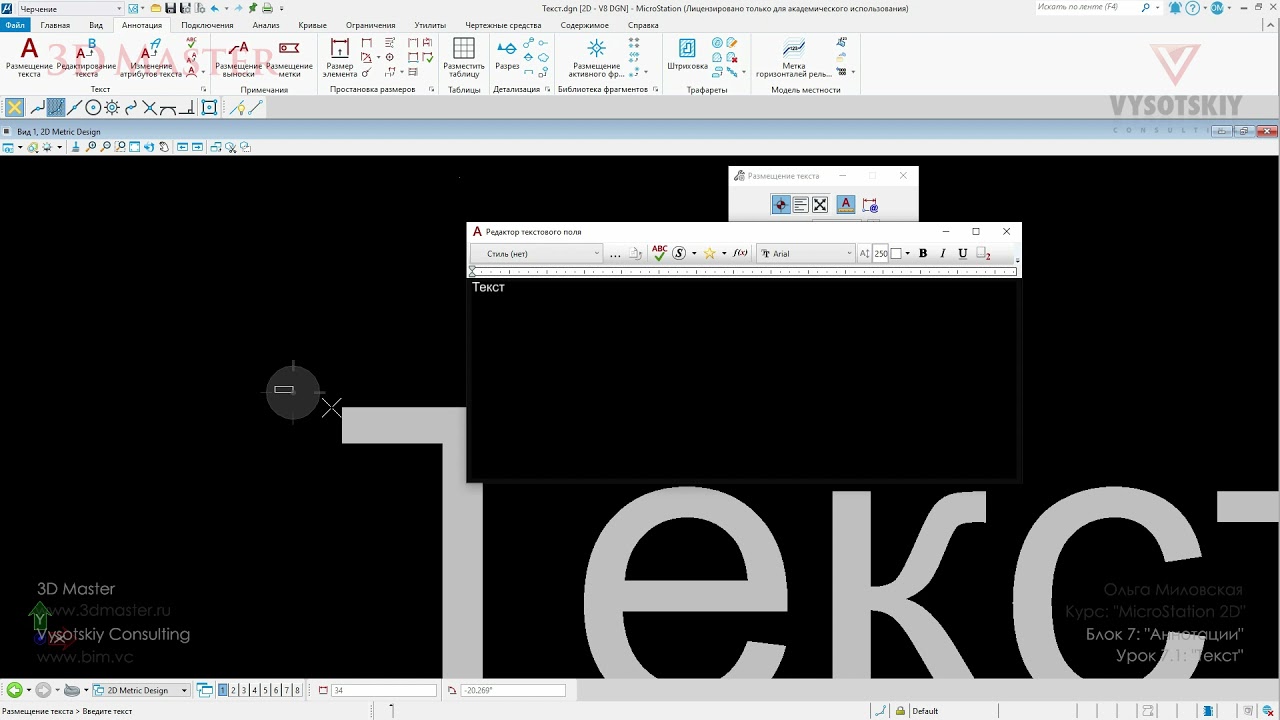
Task: Click the Текст line in the text editor
Action: (x=488, y=287)
